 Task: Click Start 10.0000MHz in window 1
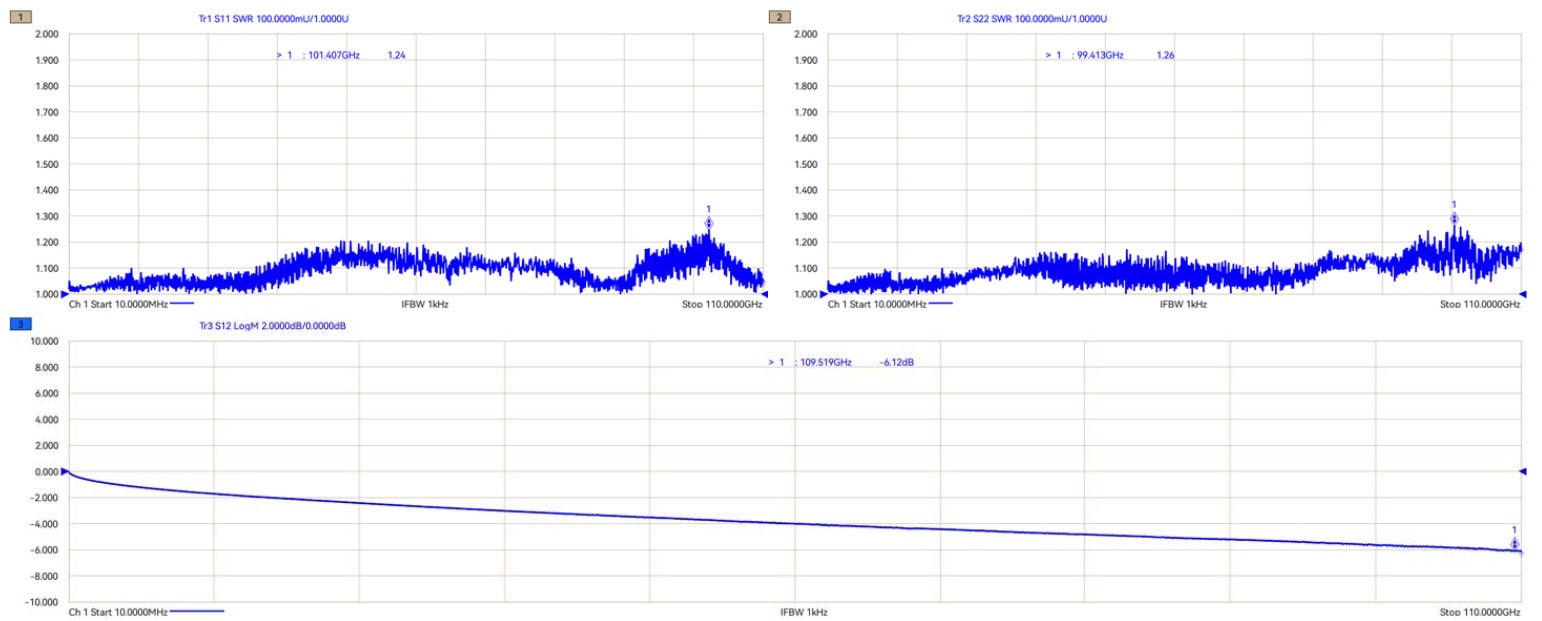pyautogui.click(x=118, y=303)
